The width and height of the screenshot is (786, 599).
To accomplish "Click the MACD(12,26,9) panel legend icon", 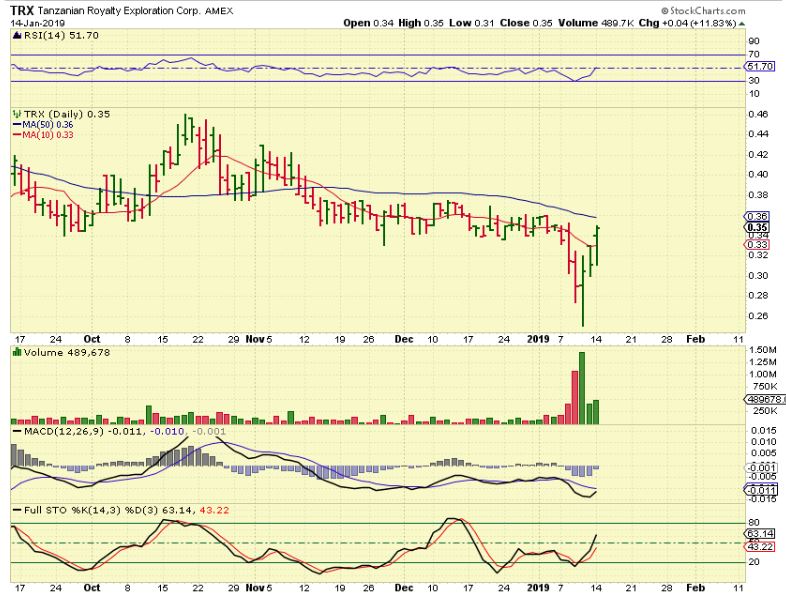I will [15, 430].
